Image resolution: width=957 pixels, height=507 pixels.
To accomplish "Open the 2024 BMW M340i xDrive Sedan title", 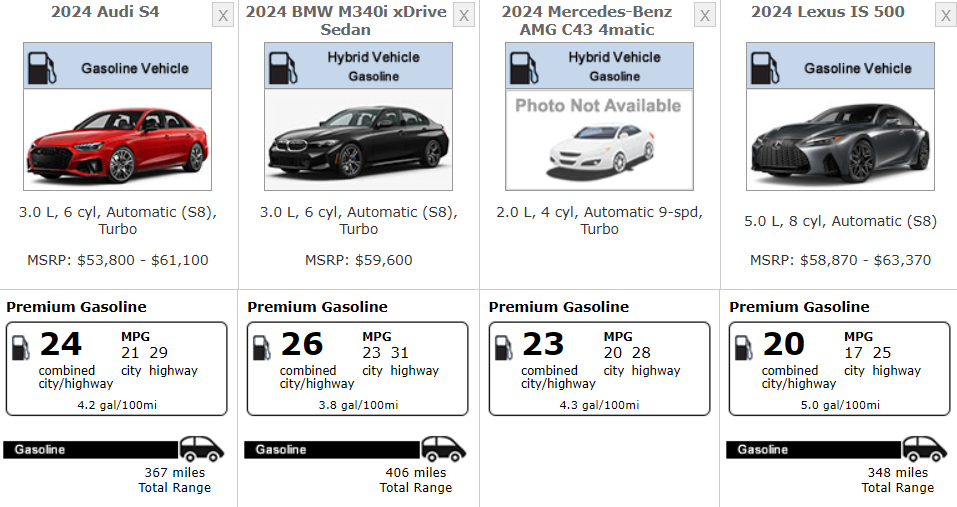I will coord(345,21).
